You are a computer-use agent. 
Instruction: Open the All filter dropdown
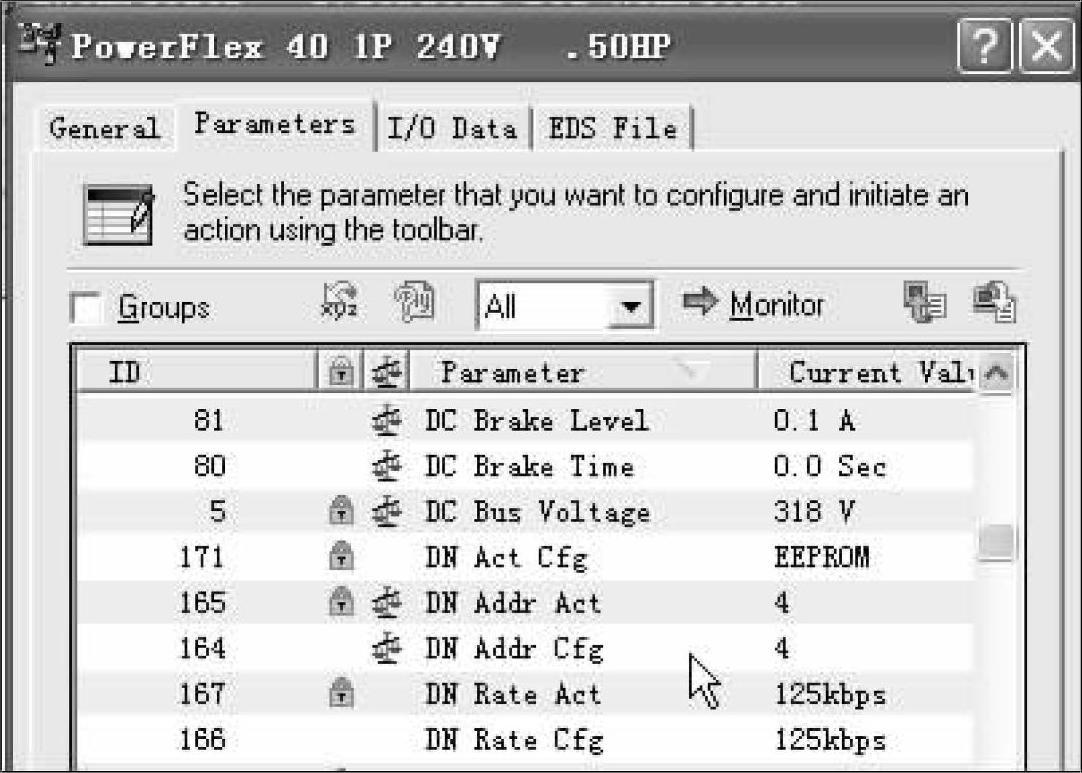(x=564, y=305)
